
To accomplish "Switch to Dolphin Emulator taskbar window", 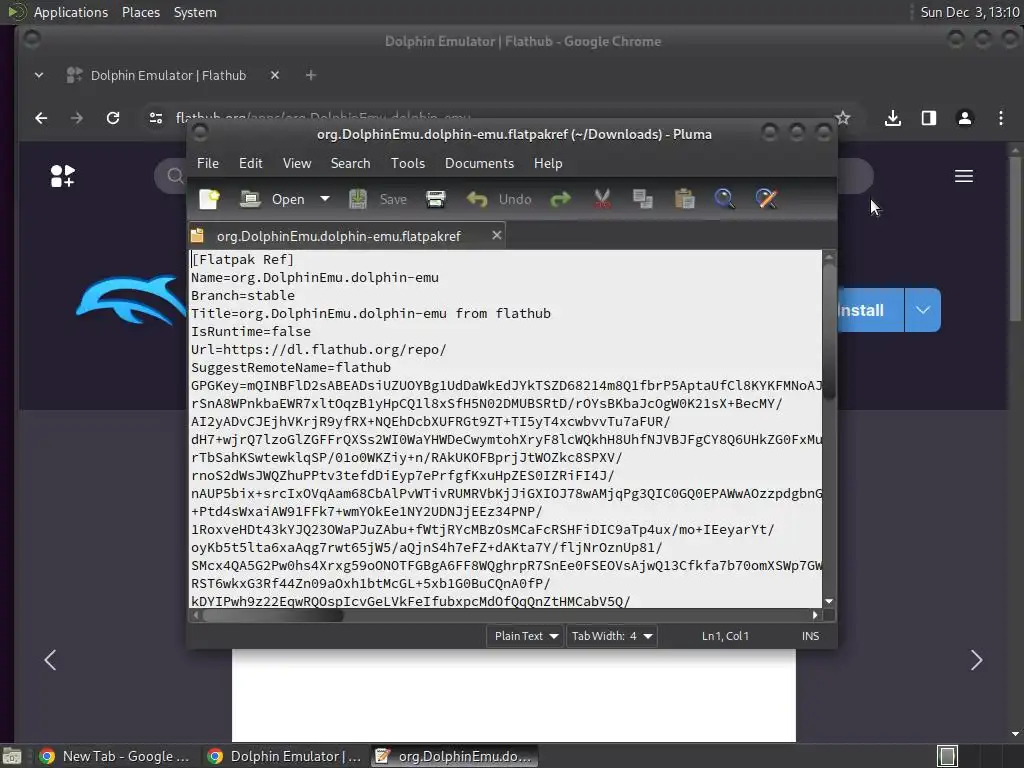I will pos(283,756).
